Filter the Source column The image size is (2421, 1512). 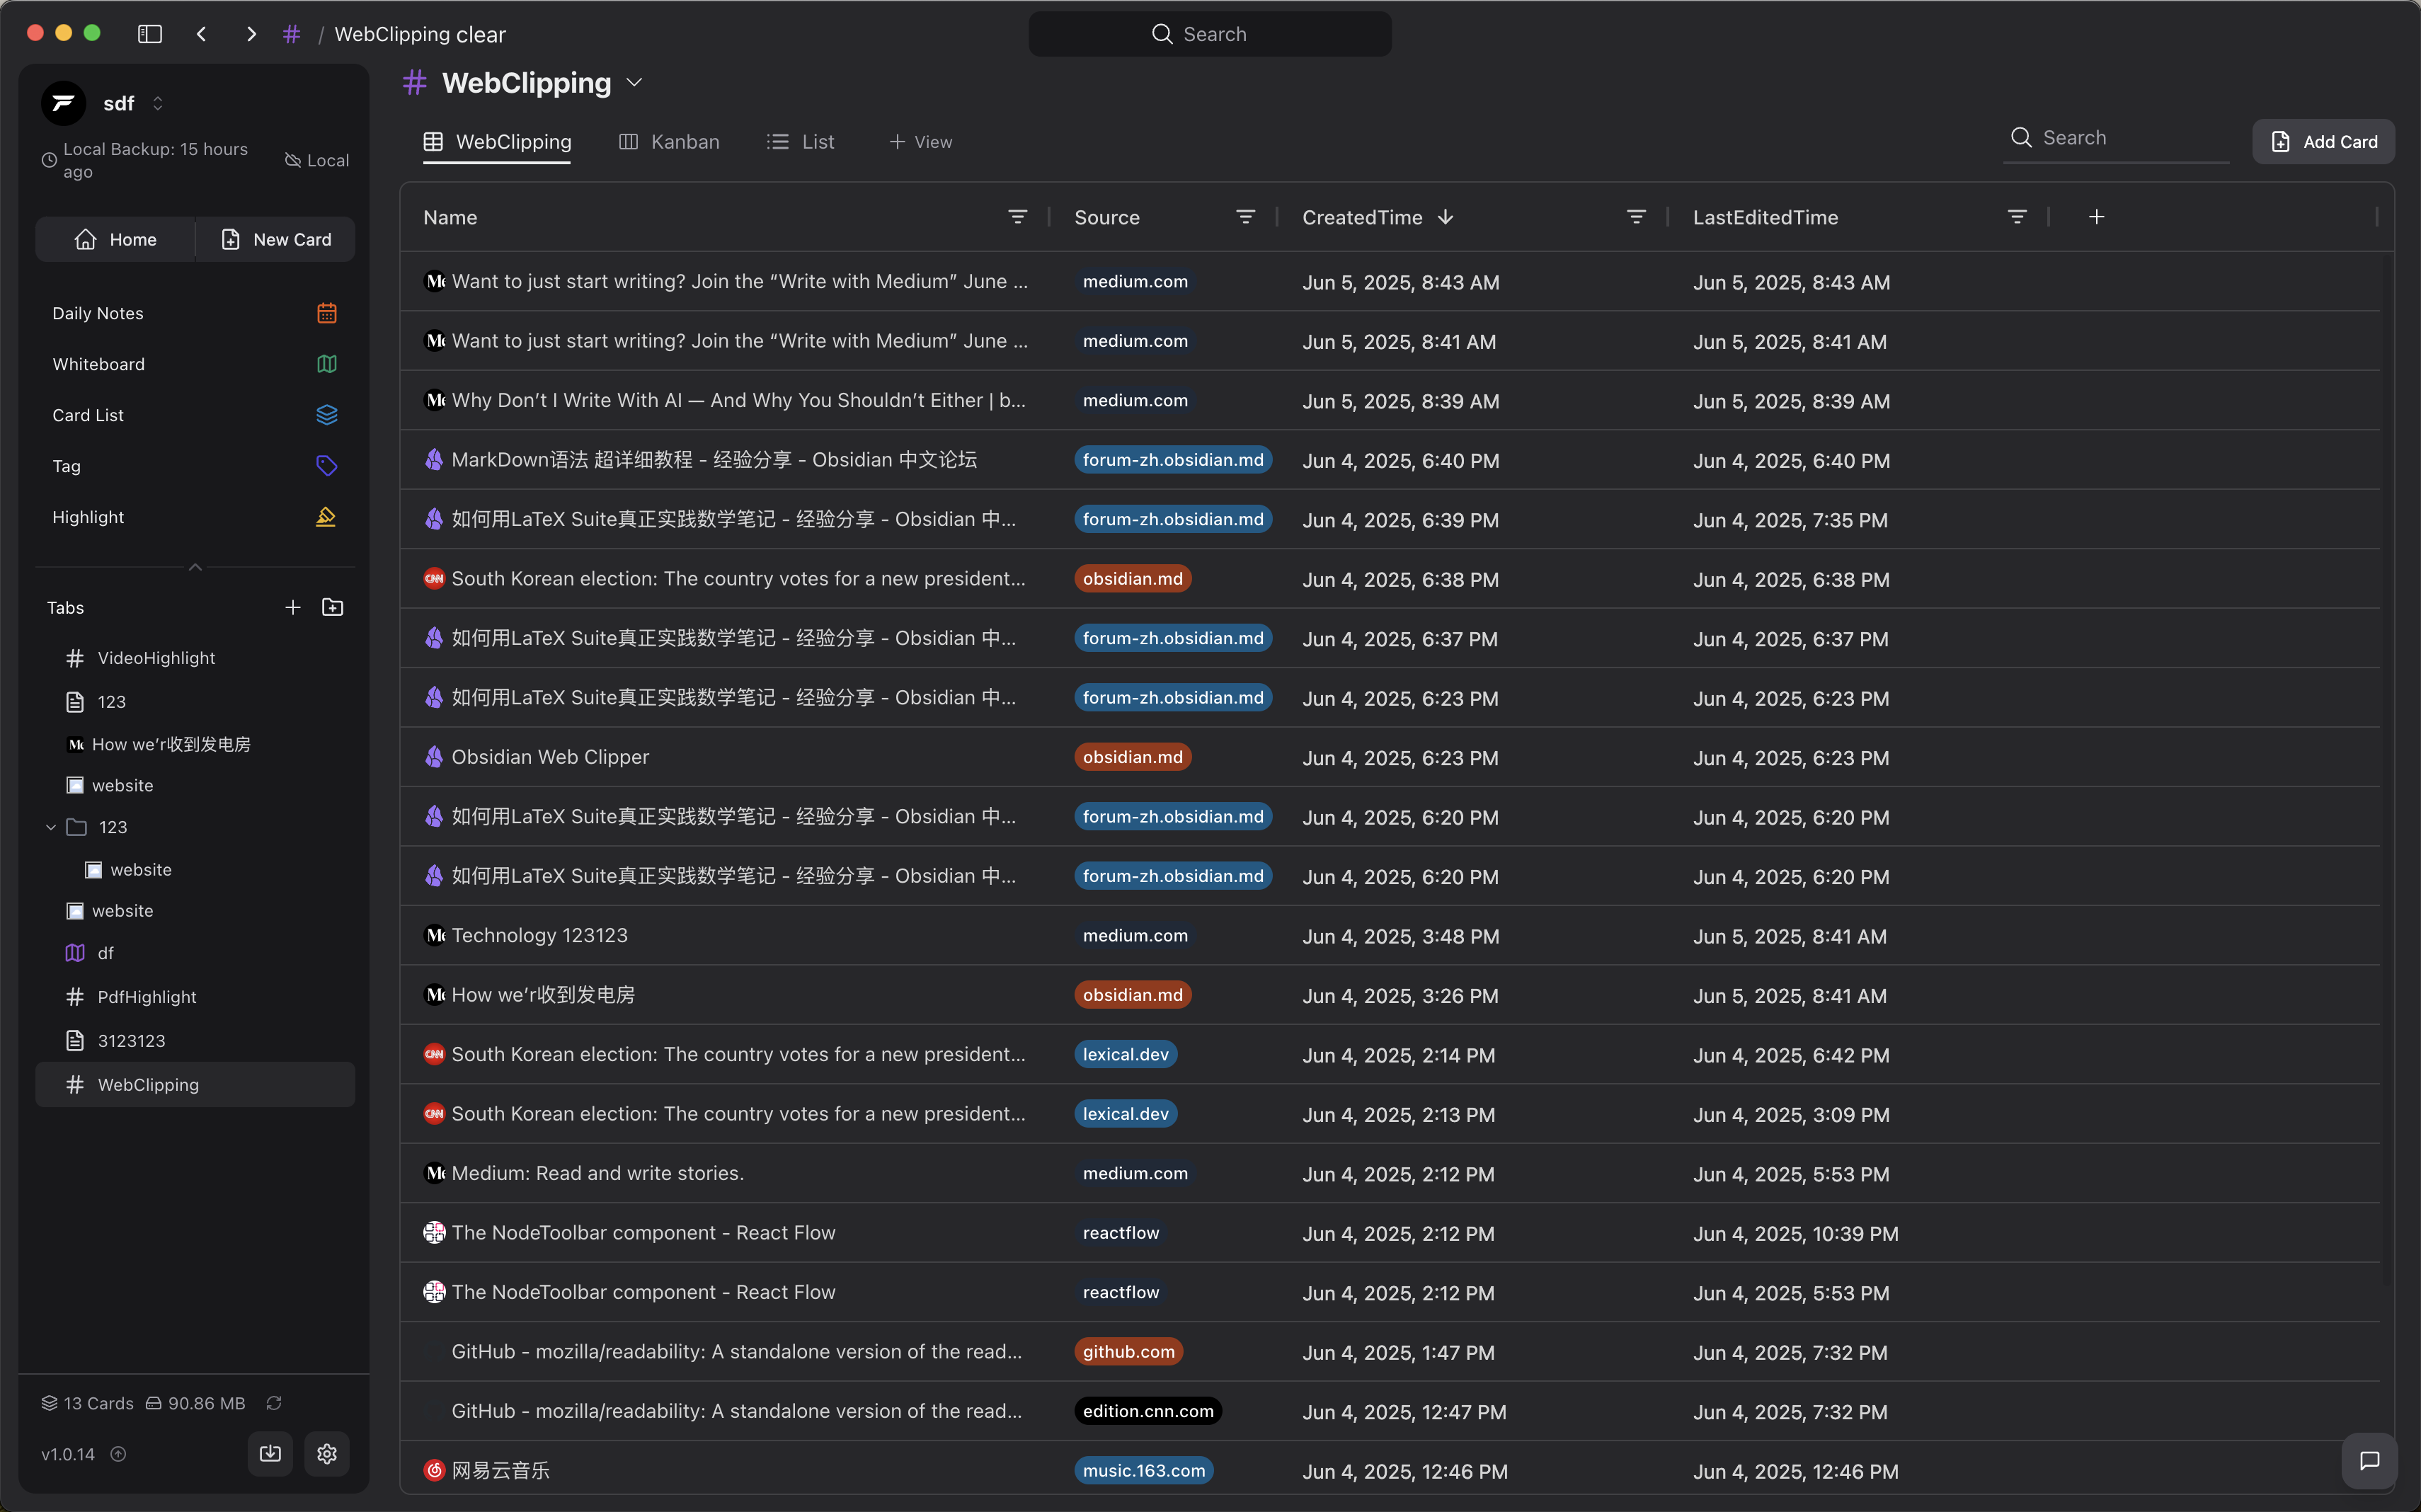(1246, 217)
